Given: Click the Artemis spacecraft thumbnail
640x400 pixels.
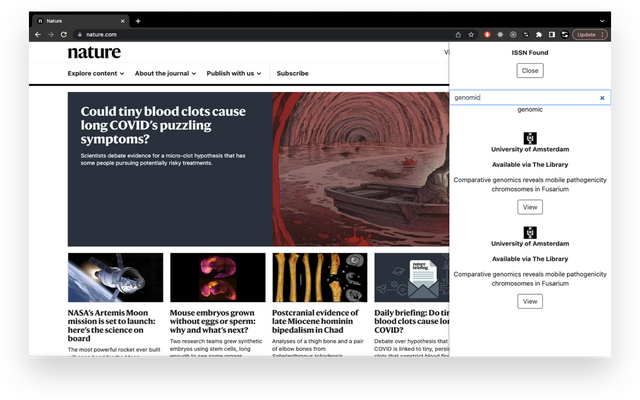Looking at the screenshot, I should [x=116, y=278].
